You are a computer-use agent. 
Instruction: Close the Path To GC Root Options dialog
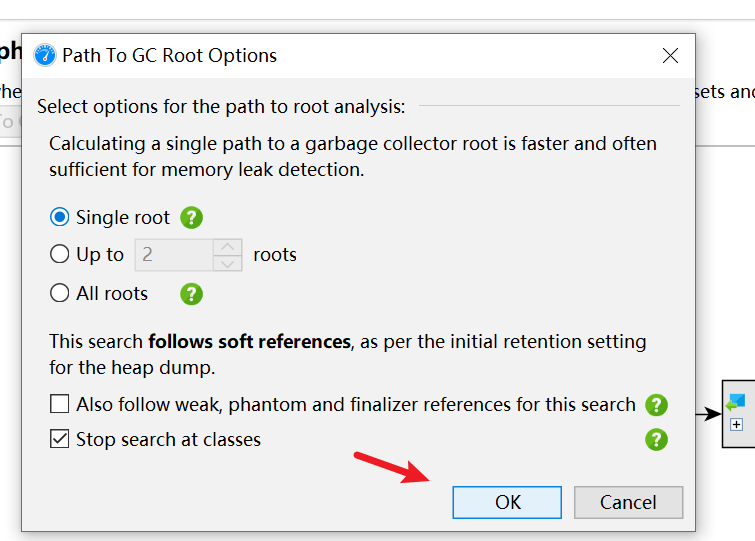click(x=670, y=56)
